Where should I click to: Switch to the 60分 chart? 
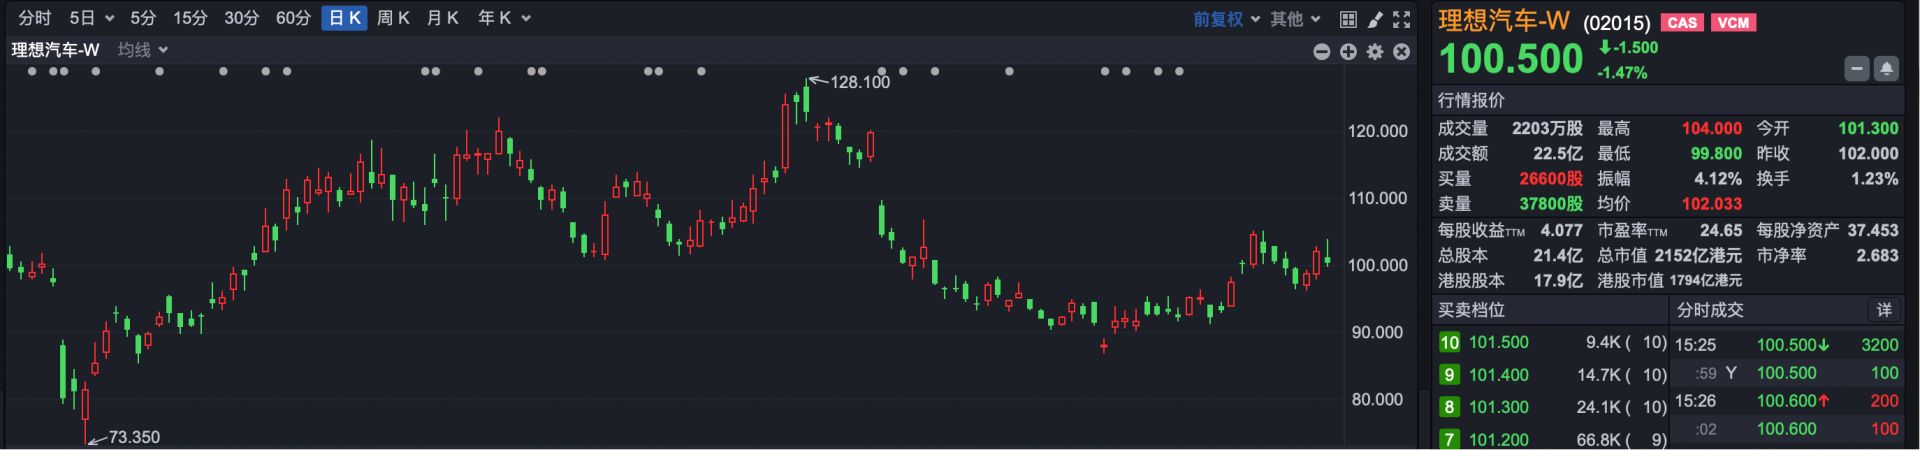tap(293, 18)
